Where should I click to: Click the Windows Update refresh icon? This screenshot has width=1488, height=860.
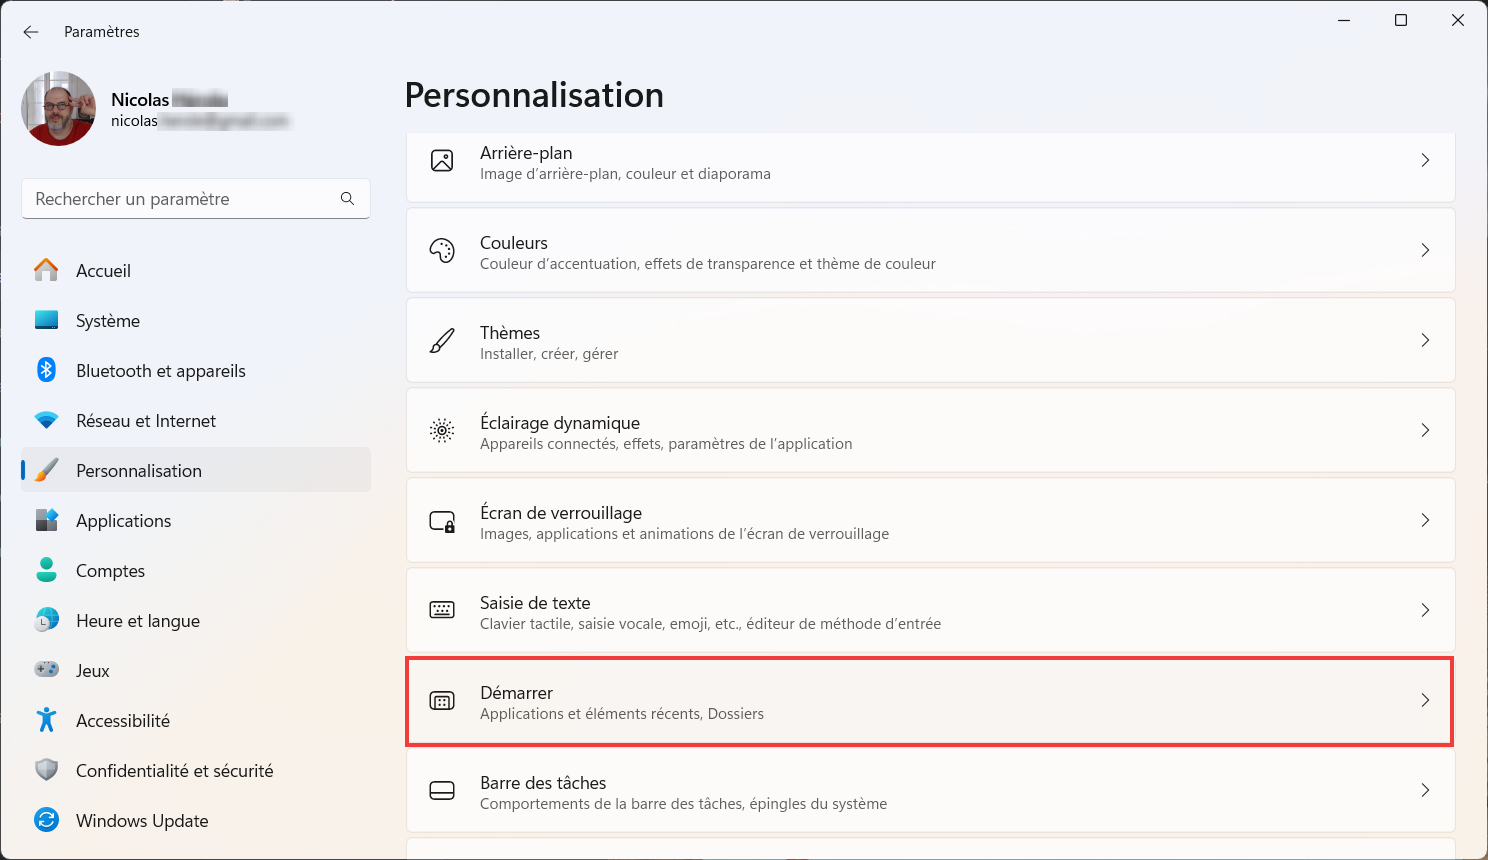click(x=46, y=820)
